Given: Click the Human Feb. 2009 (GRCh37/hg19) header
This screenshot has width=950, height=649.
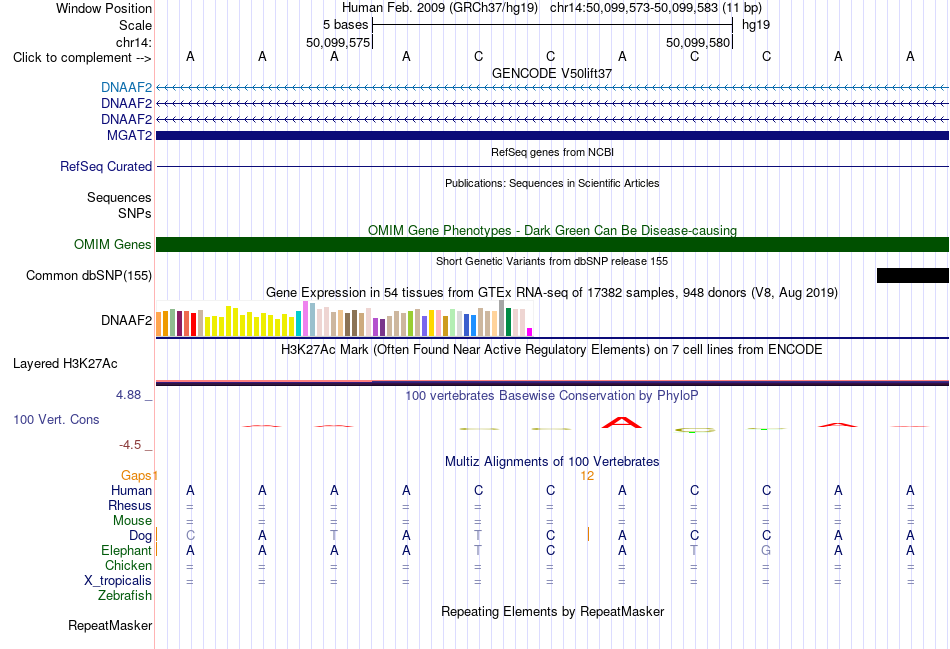Looking at the screenshot, I should (440, 8).
